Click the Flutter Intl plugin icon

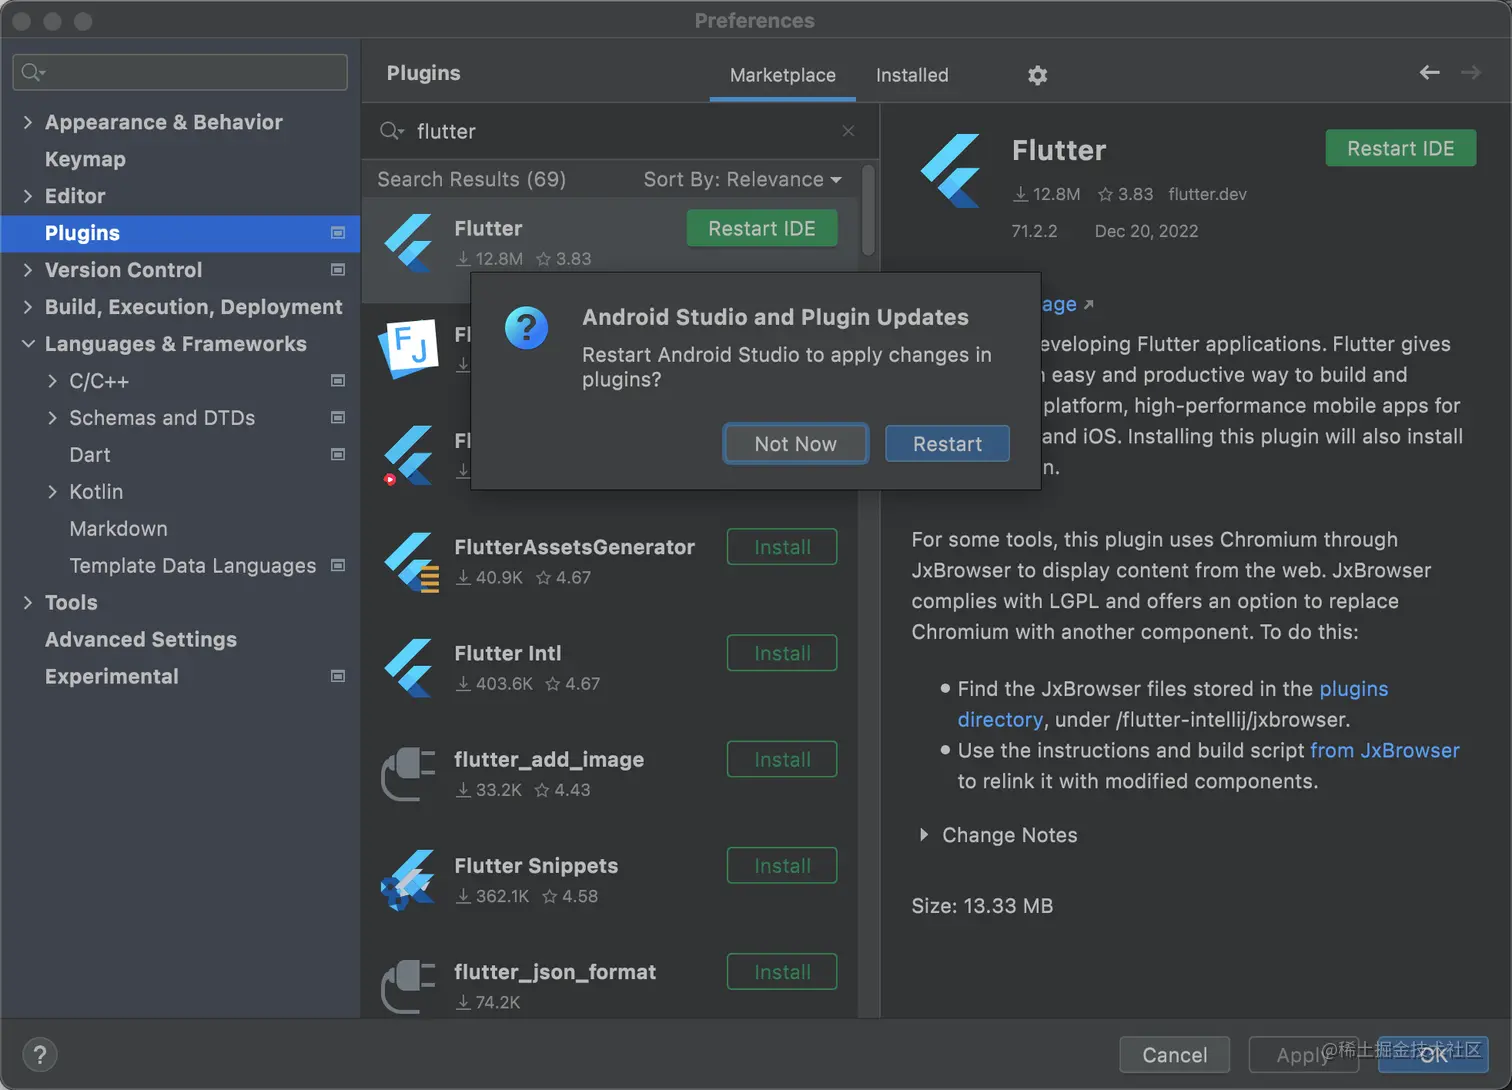click(409, 667)
